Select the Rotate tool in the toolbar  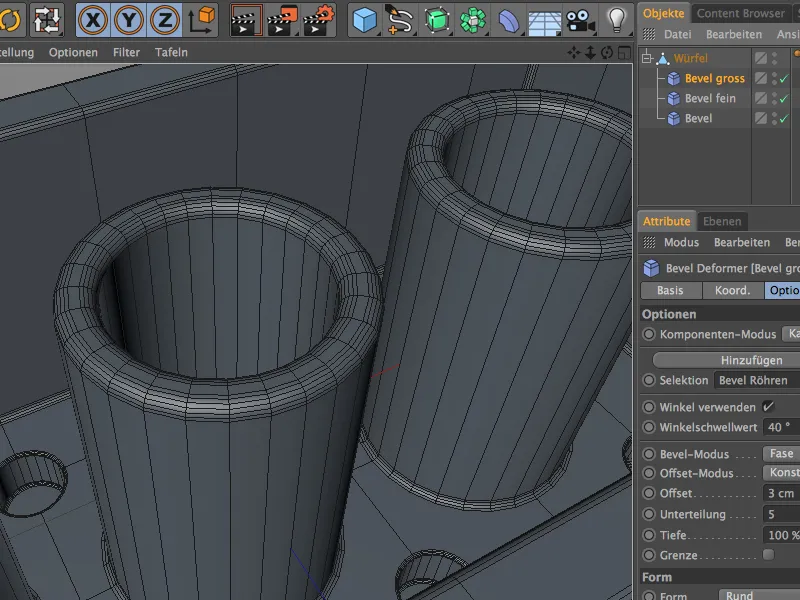[x=9, y=19]
